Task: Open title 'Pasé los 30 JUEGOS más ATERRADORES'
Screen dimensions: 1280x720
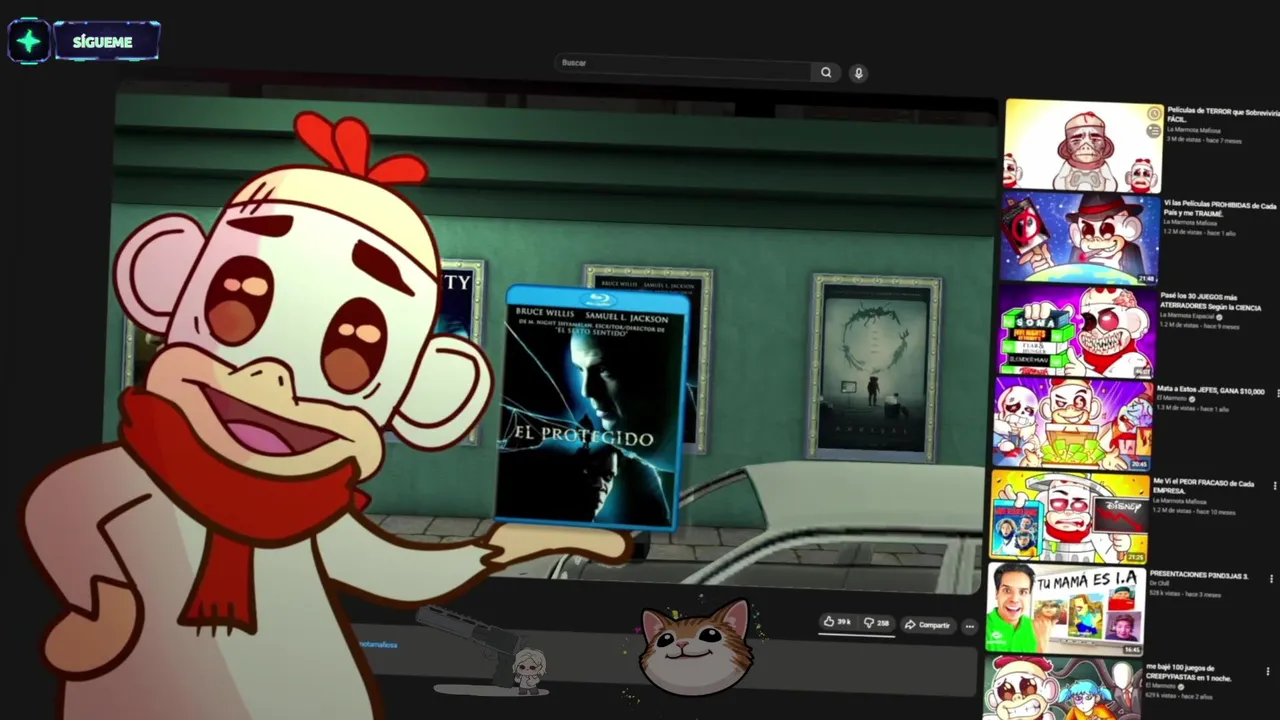Action: click(x=1211, y=300)
